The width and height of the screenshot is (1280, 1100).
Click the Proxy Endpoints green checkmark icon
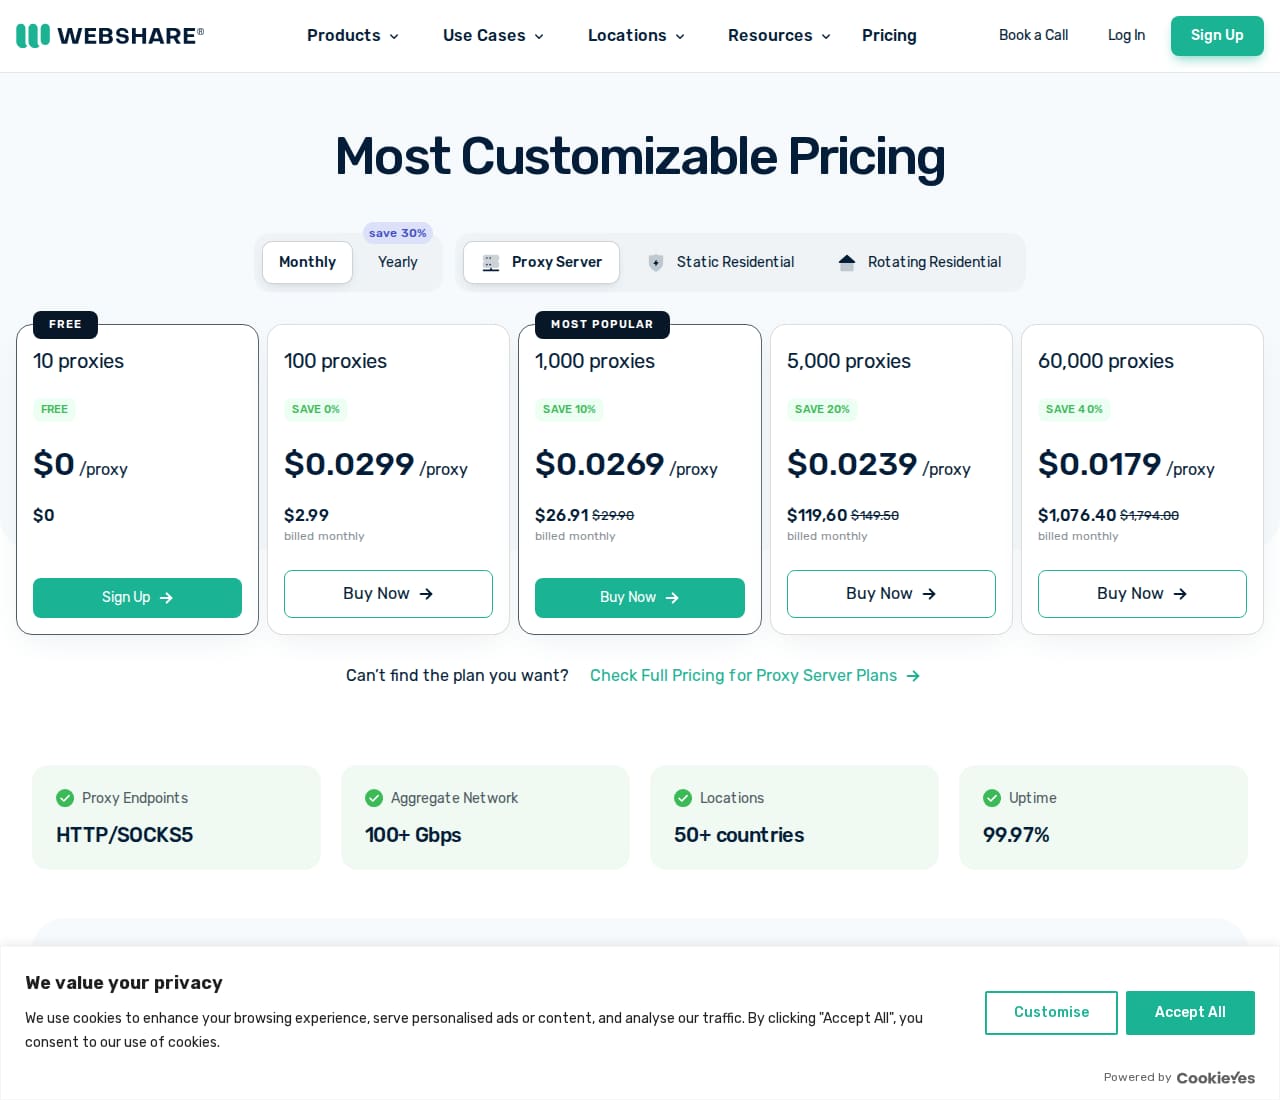point(65,798)
